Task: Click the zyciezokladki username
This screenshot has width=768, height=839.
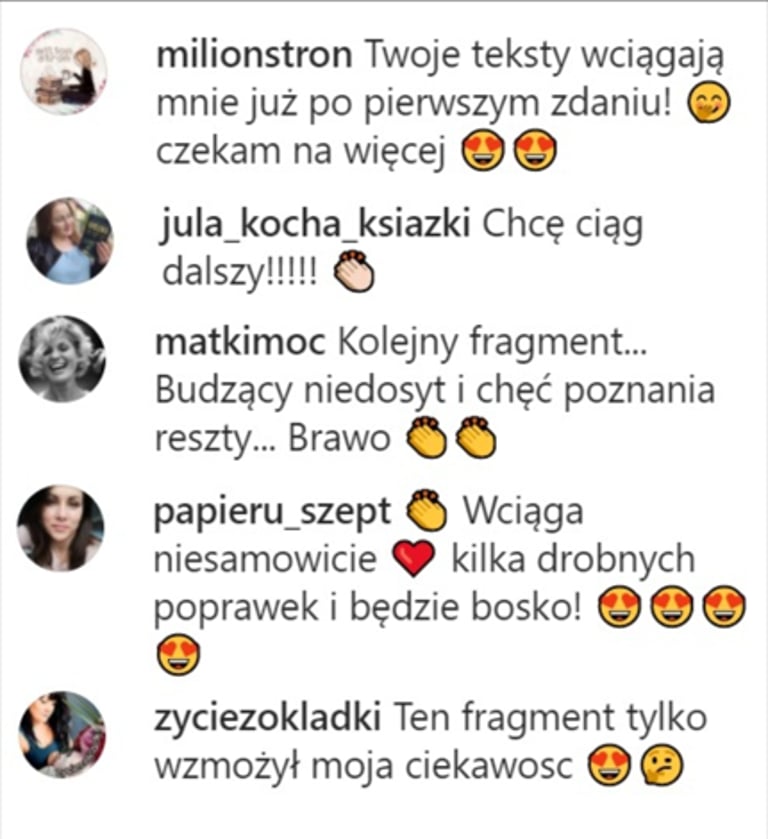Action: (x=268, y=718)
